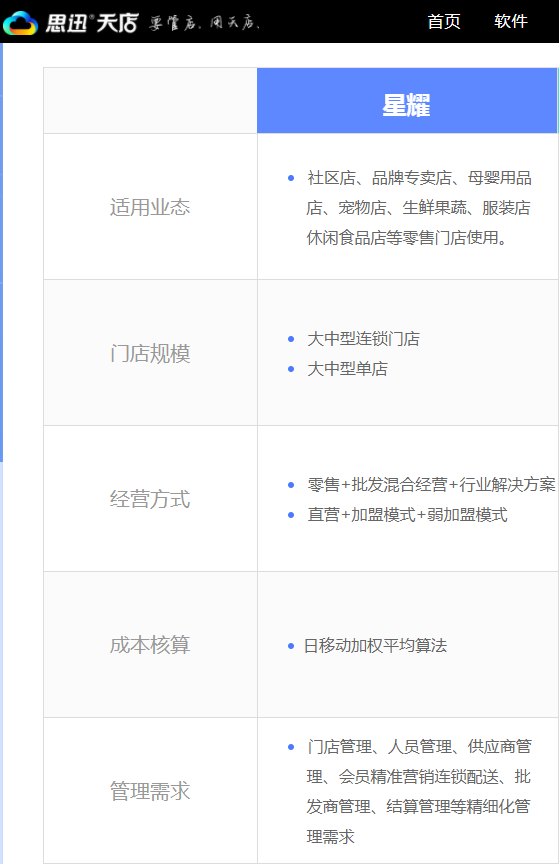The width and height of the screenshot is (559, 864).
Task: Click the 日移动加权平均算法 text
Action: click(x=375, y=646)
